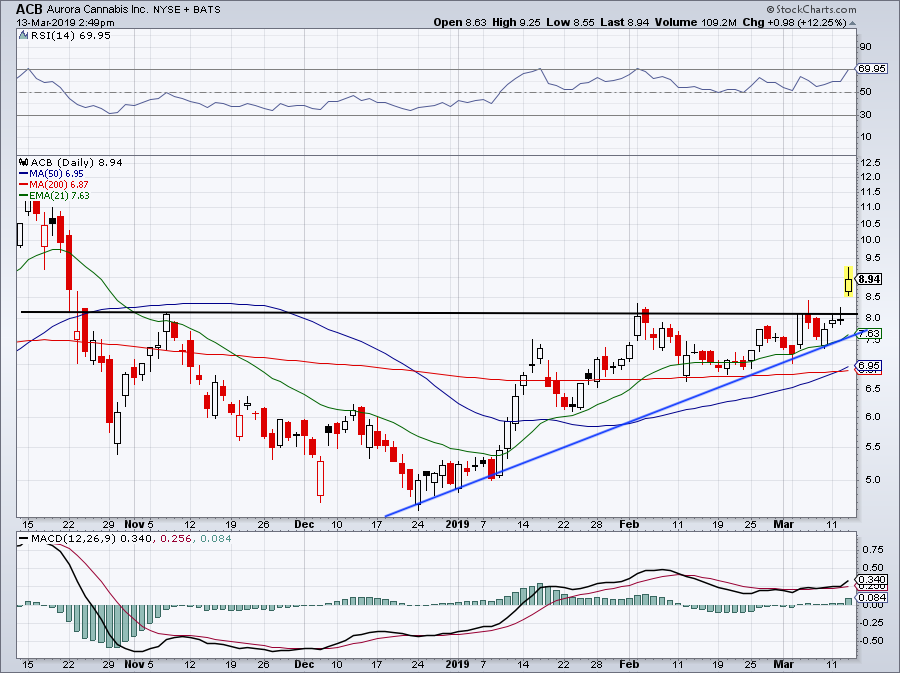Click the 6.95 MA tag on price axis

870,365
